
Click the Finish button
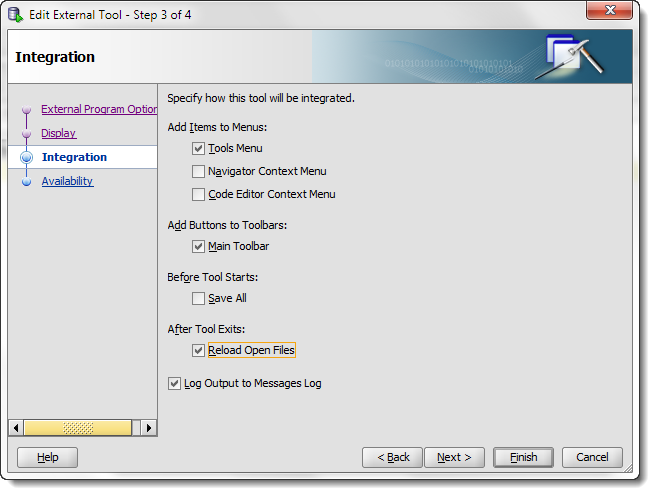click(523, 457)
